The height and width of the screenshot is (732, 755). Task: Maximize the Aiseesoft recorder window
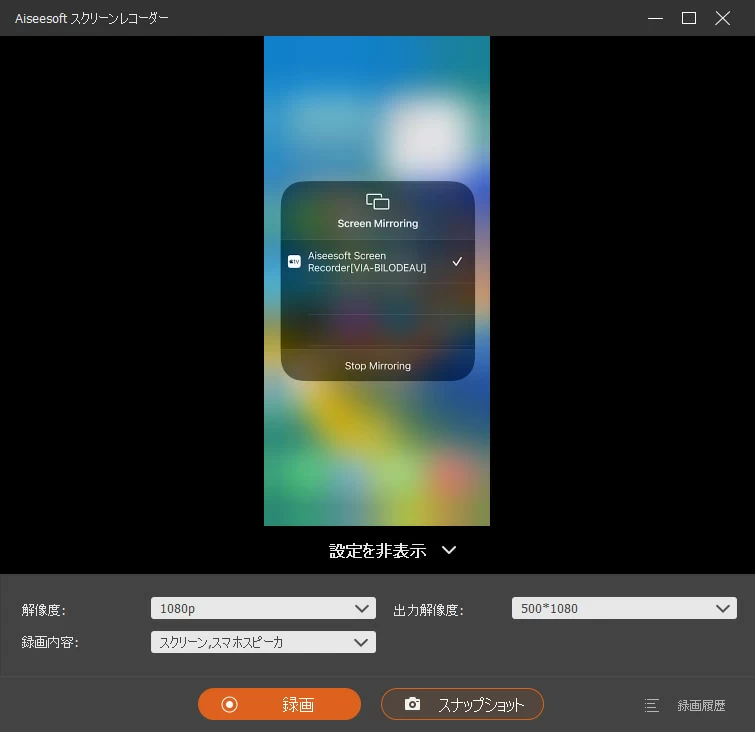tap(689, 18)
